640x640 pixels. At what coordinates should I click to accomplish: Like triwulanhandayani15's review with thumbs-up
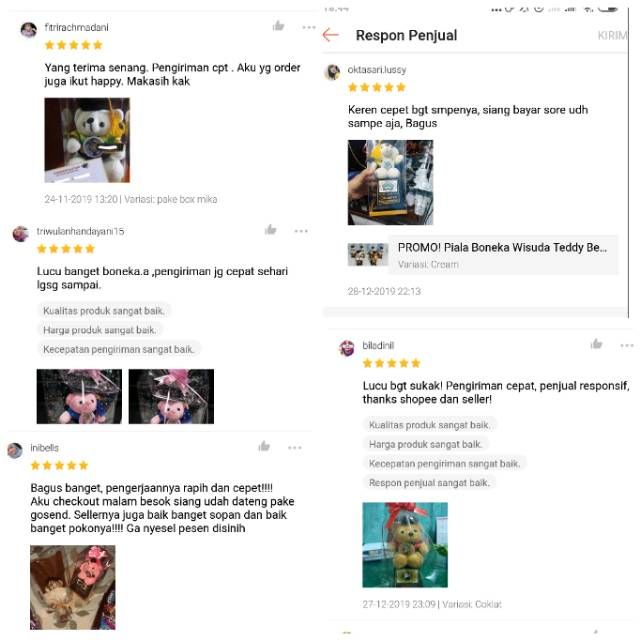coord(270,230)
